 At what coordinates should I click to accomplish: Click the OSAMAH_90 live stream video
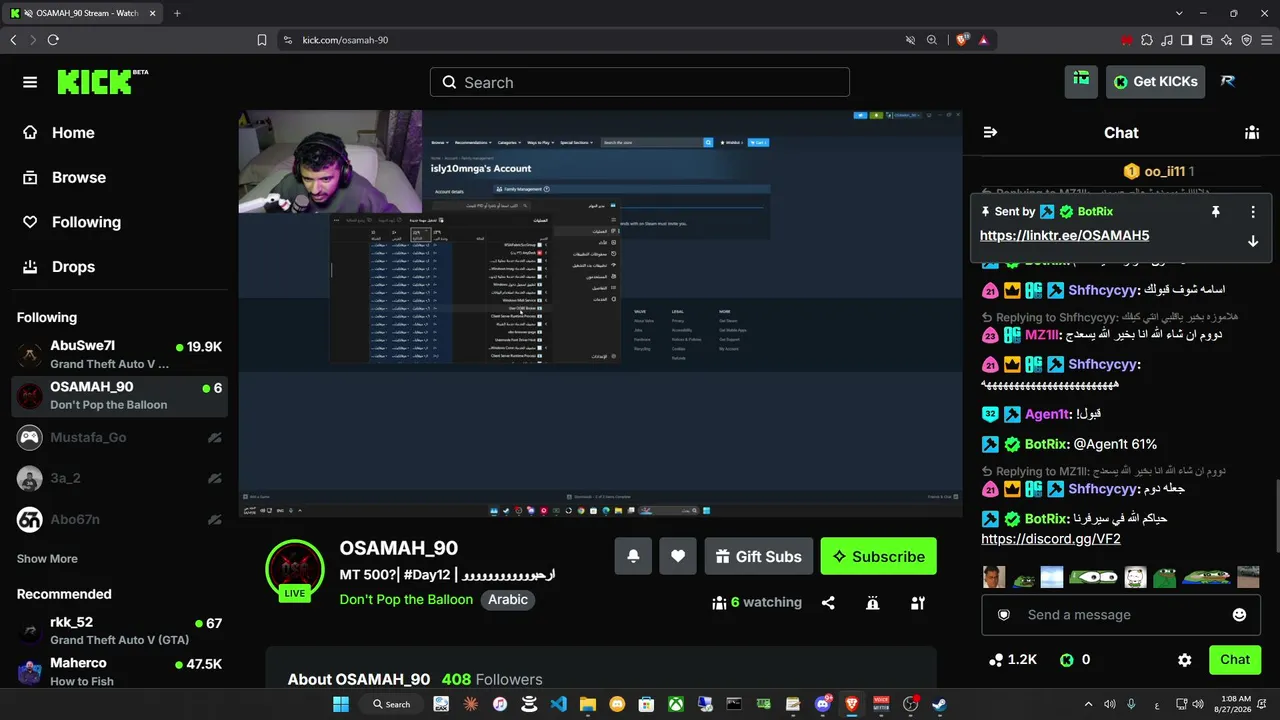coord(600,314)
